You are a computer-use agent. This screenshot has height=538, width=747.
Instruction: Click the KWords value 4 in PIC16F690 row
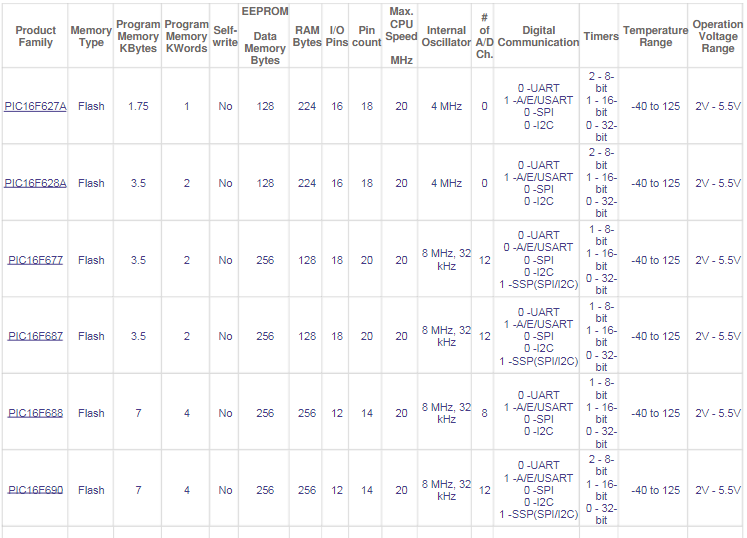tap(186, 490)
